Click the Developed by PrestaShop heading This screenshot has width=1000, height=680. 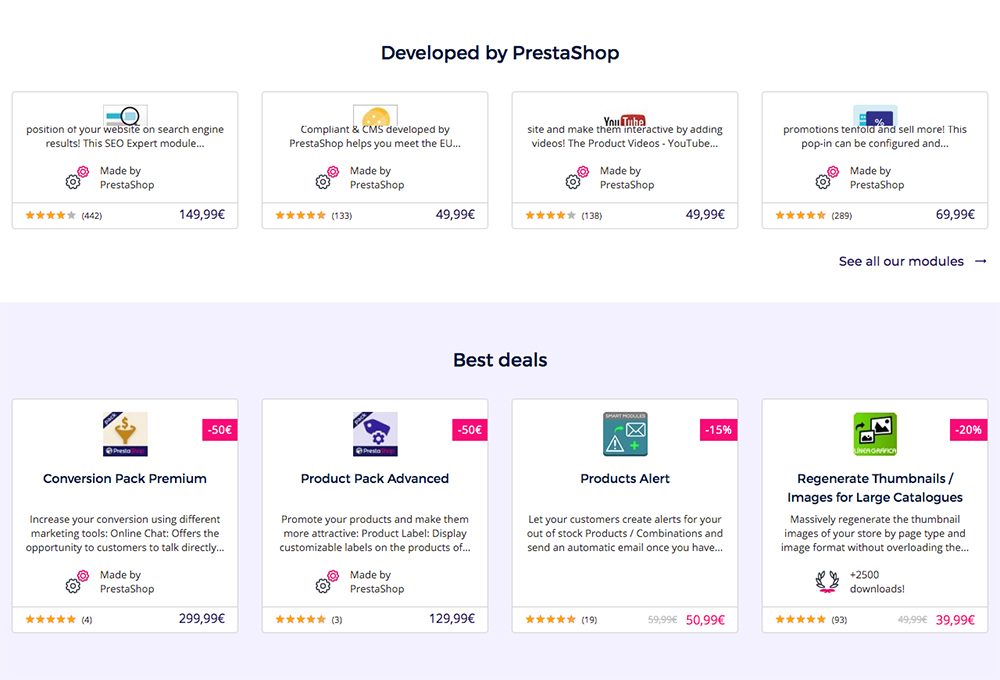(500, 53)
